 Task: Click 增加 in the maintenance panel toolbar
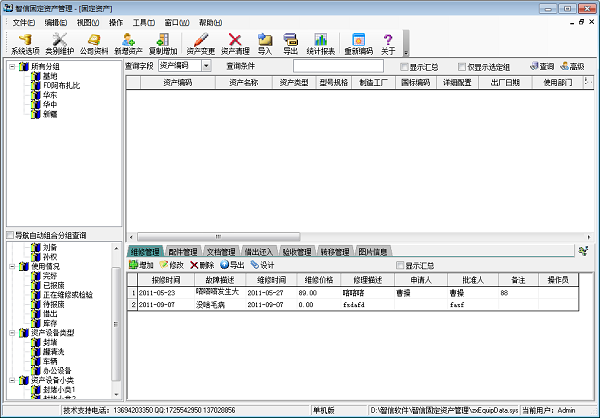click(x=141, y=265)
